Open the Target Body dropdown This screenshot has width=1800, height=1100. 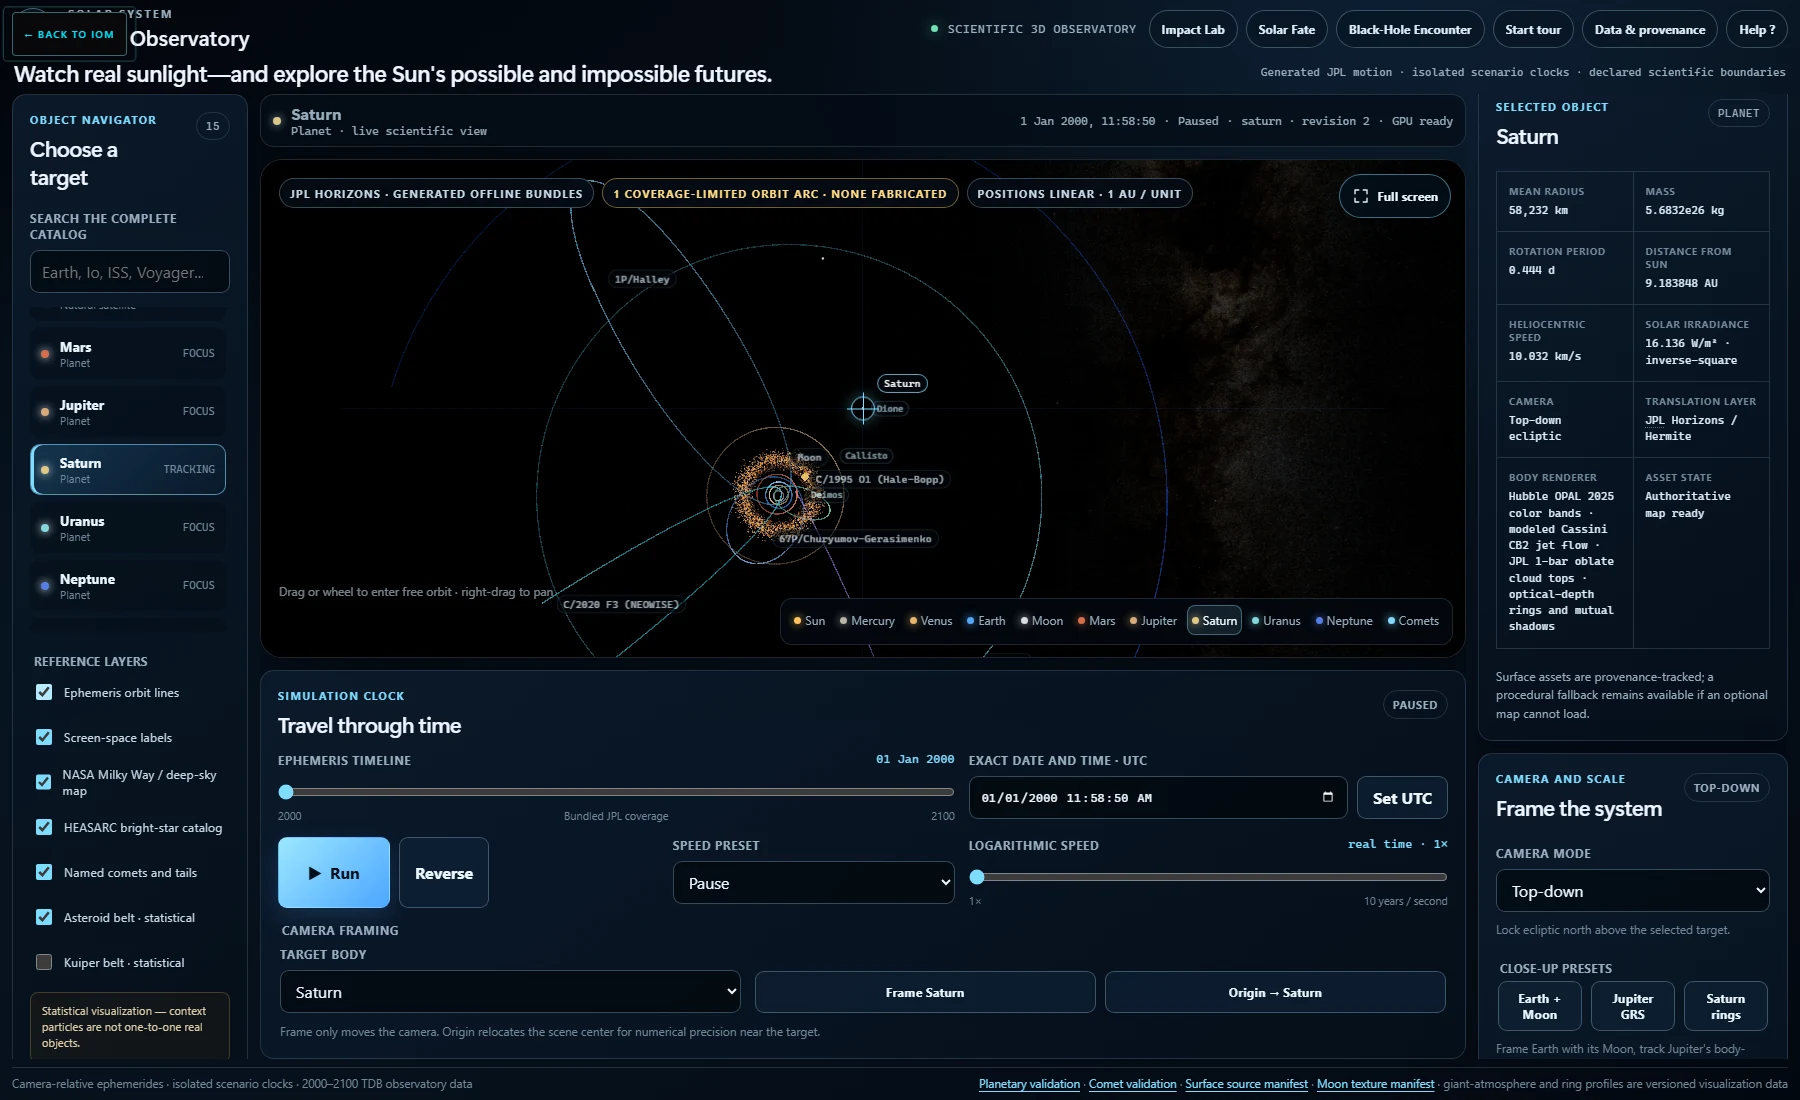[x=510, y=992]
